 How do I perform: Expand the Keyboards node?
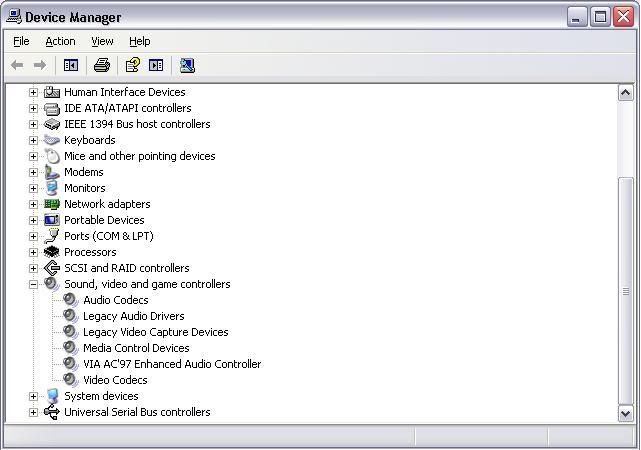pyautogui.click(x=33, y=140)
